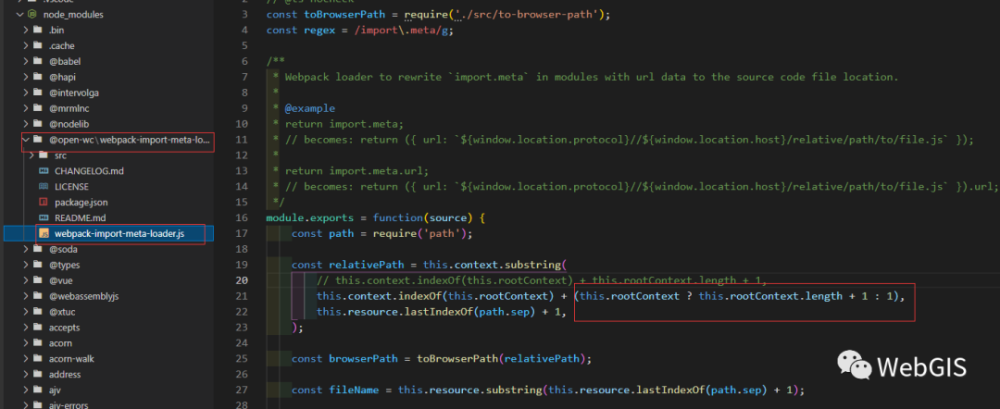Expand the @intervolga folder chevron

click(26, 93)
